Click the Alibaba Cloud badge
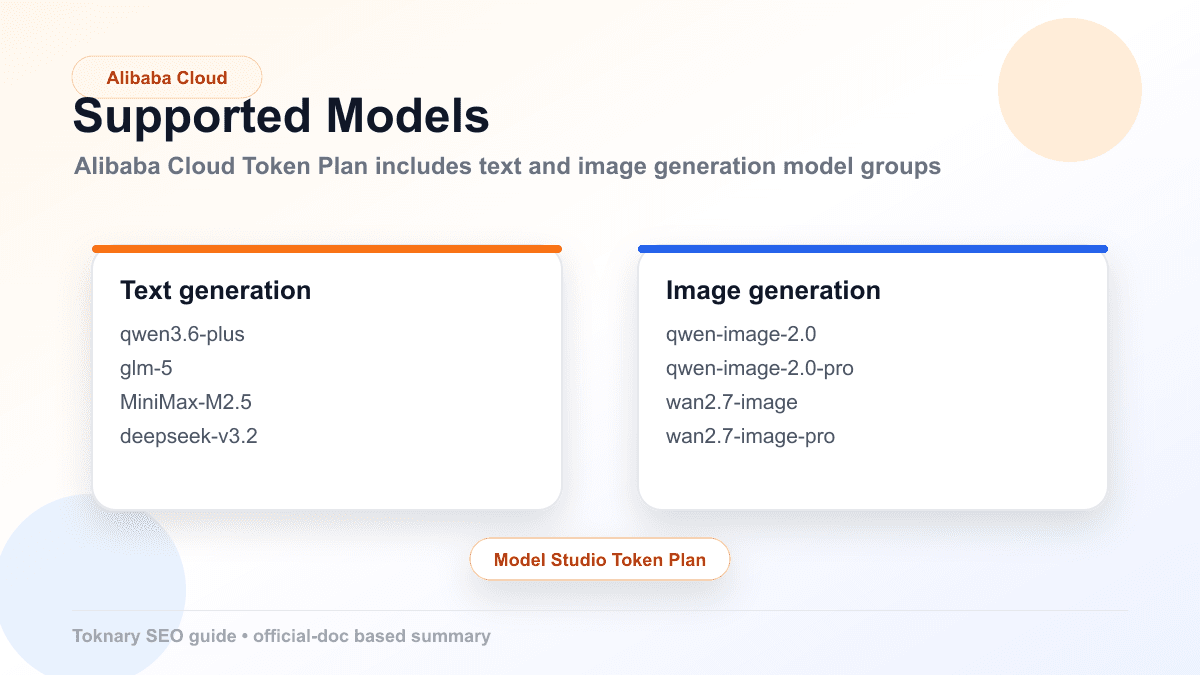The width and height of the screenshot is (1200, 675). (x=167, y=76)
